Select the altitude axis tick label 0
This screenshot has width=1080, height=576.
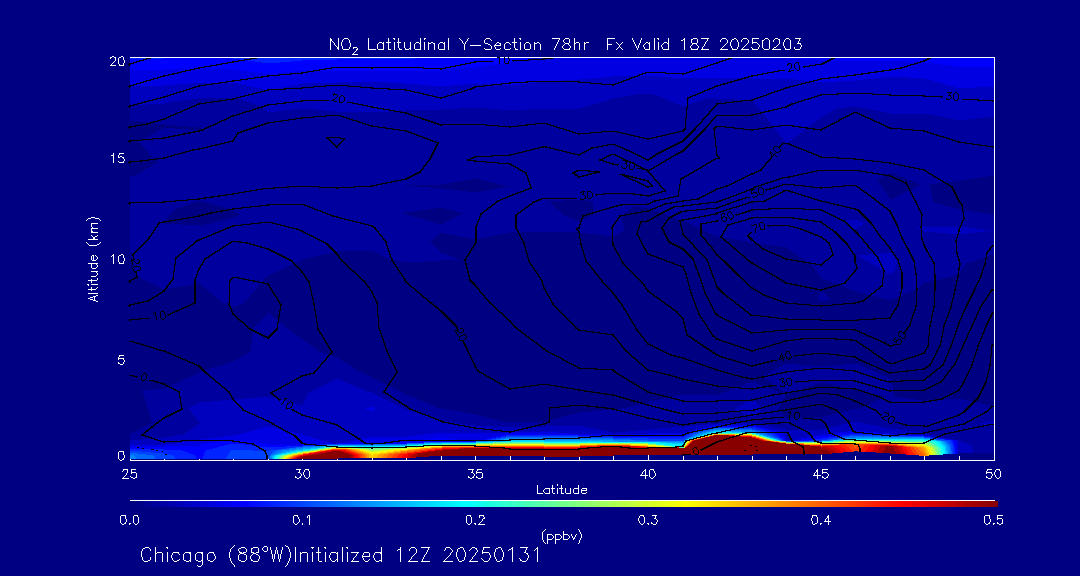pyautogui.click(x=121, y=455)
